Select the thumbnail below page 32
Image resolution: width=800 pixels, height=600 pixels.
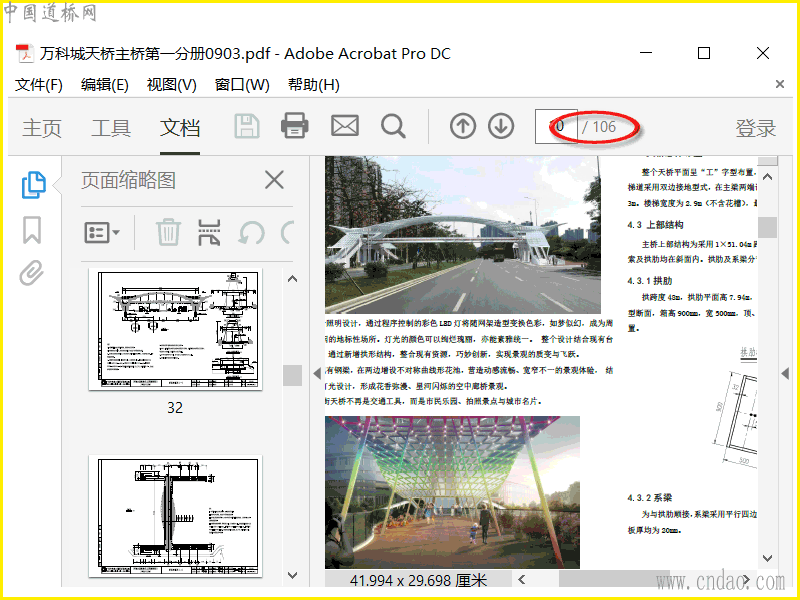tap(176, 516)
